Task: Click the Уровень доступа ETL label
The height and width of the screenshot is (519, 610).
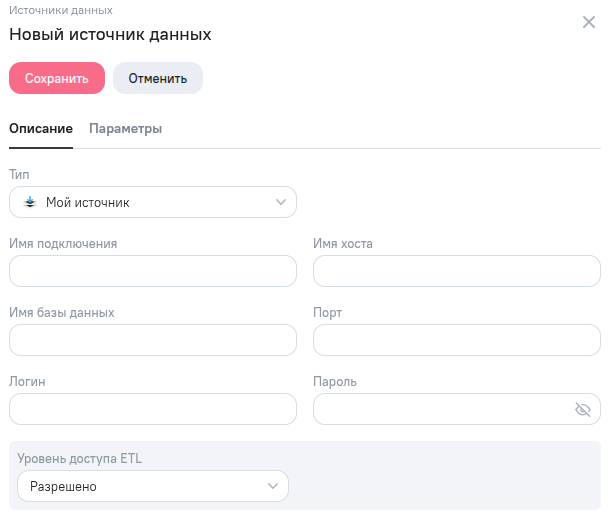Action: point(80,458)
